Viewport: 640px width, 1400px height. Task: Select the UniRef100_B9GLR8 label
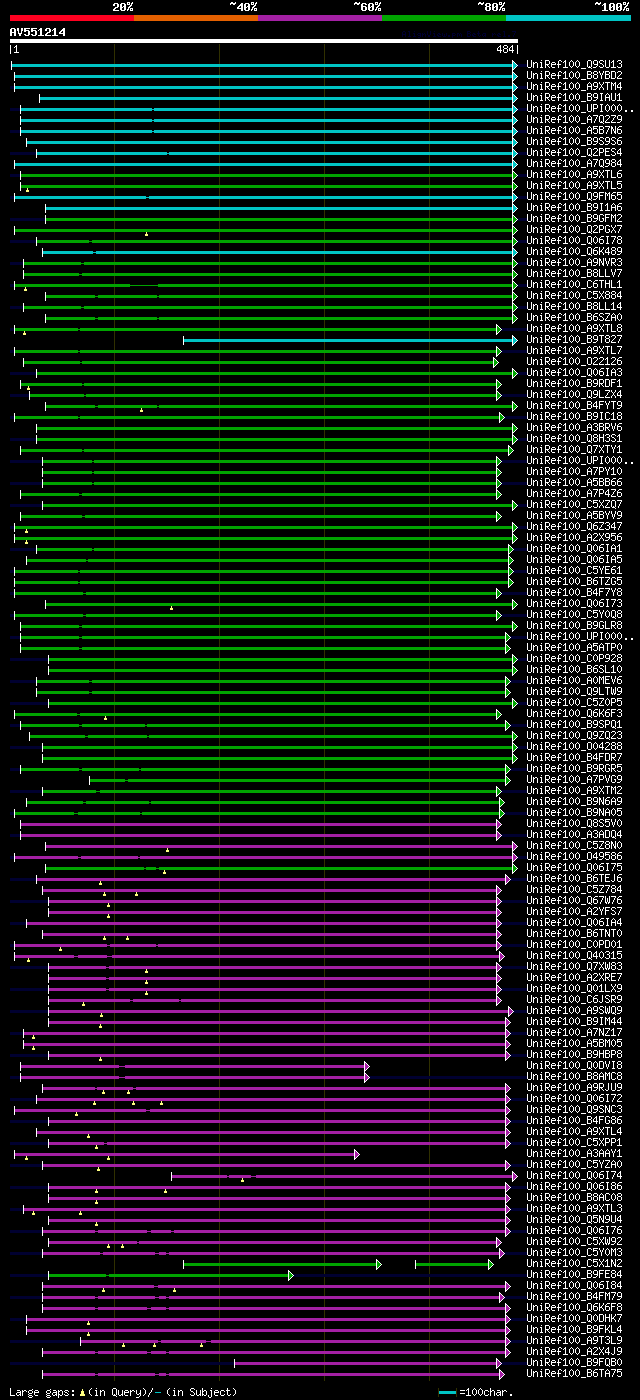(574, 625)
